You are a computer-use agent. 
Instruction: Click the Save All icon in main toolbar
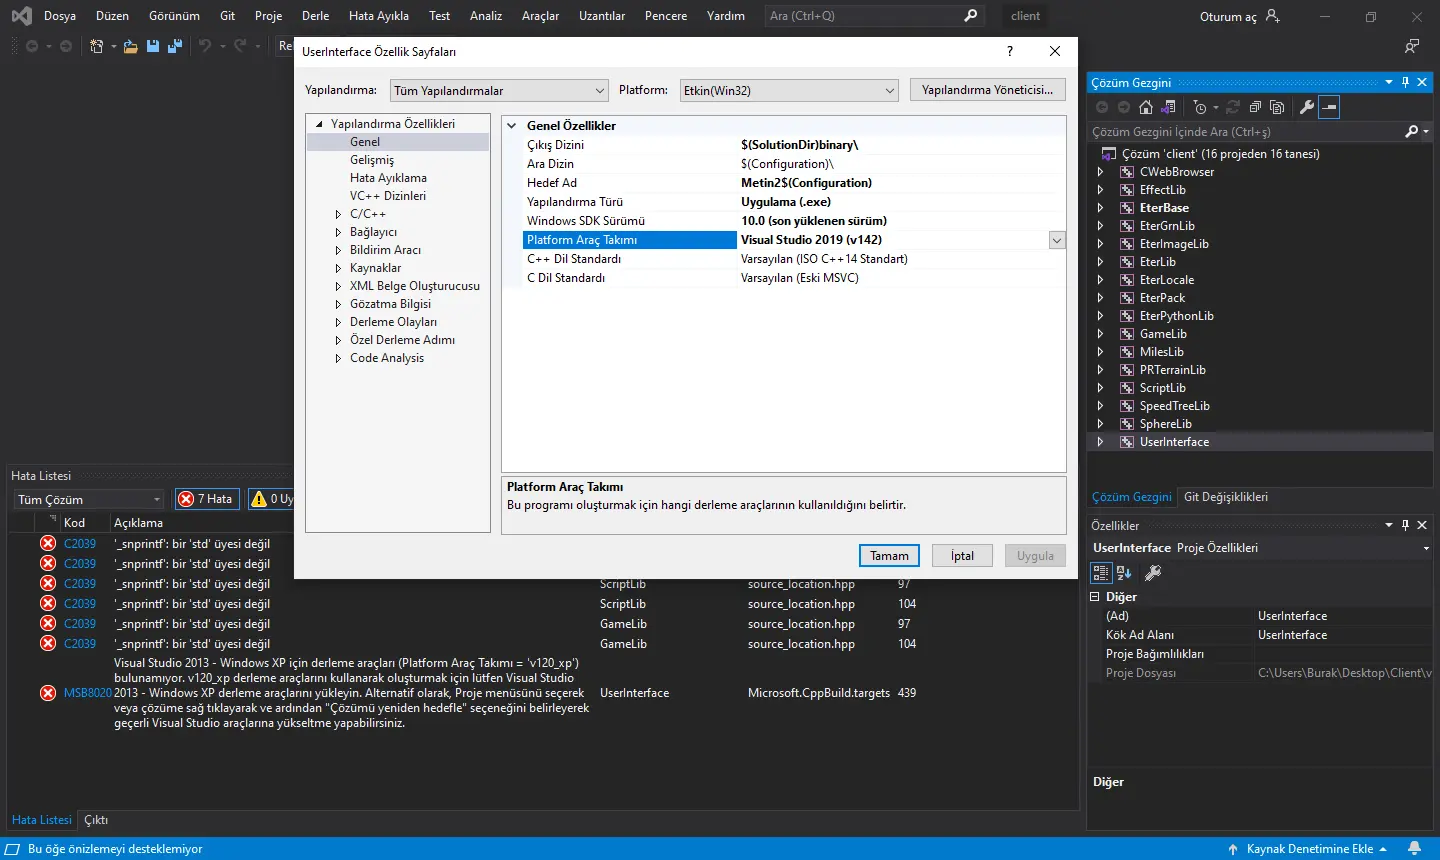tap(174, 46)
